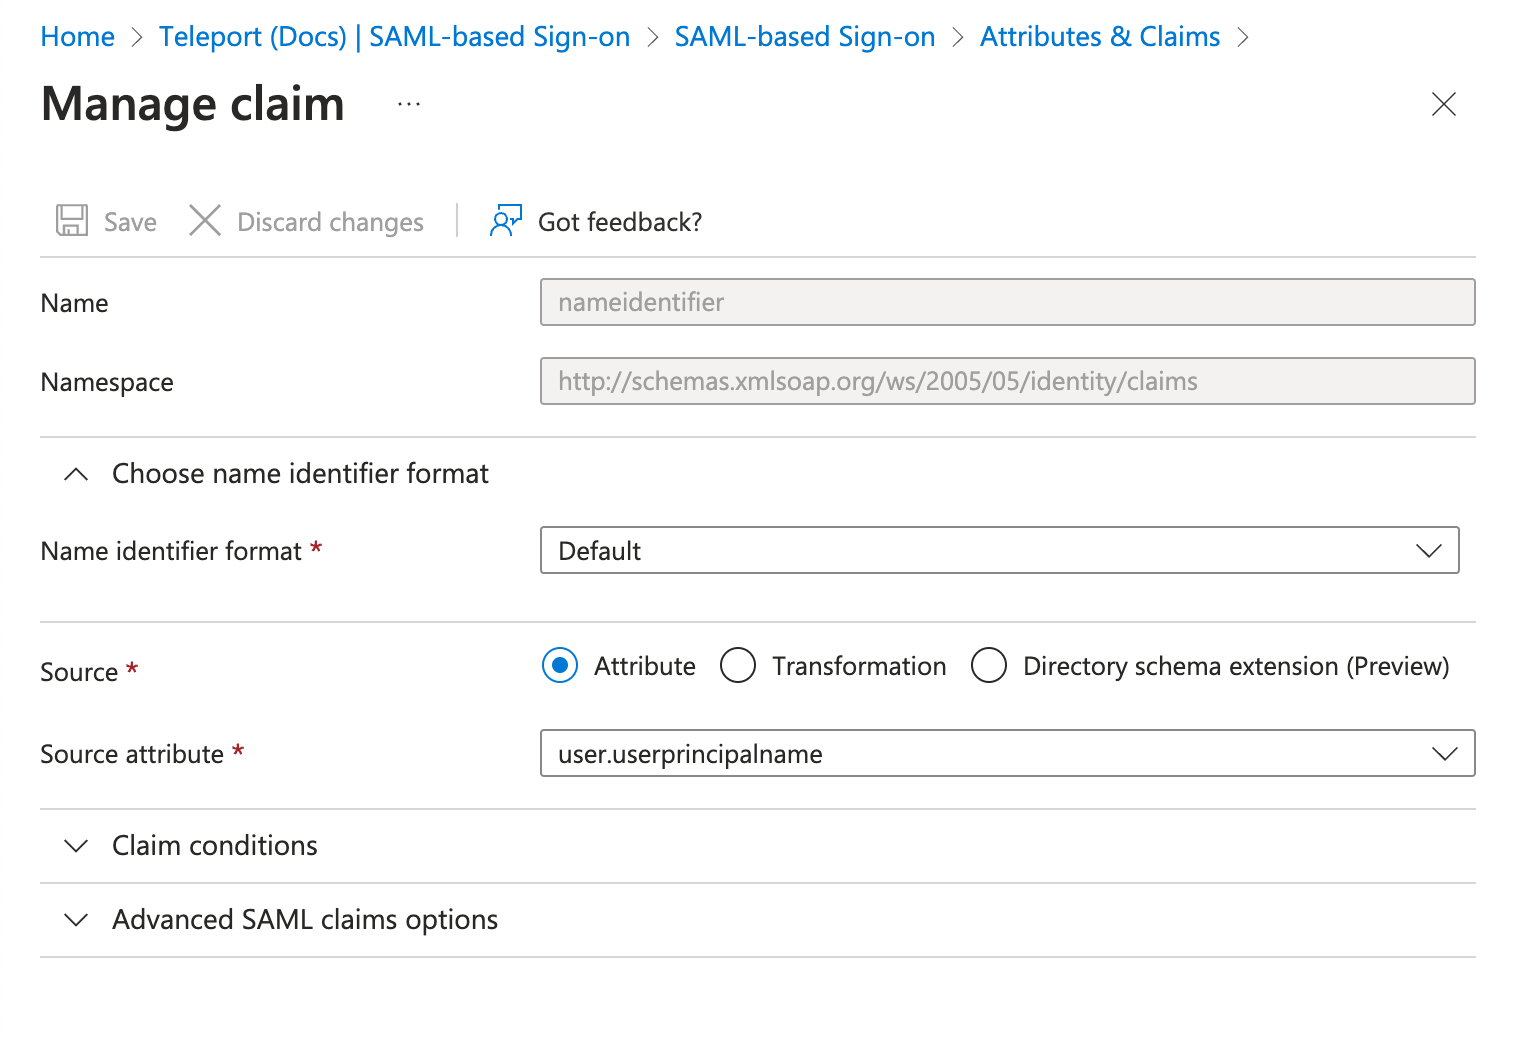Click the collapse chevron above Choose name identifier format

point(75,473)
